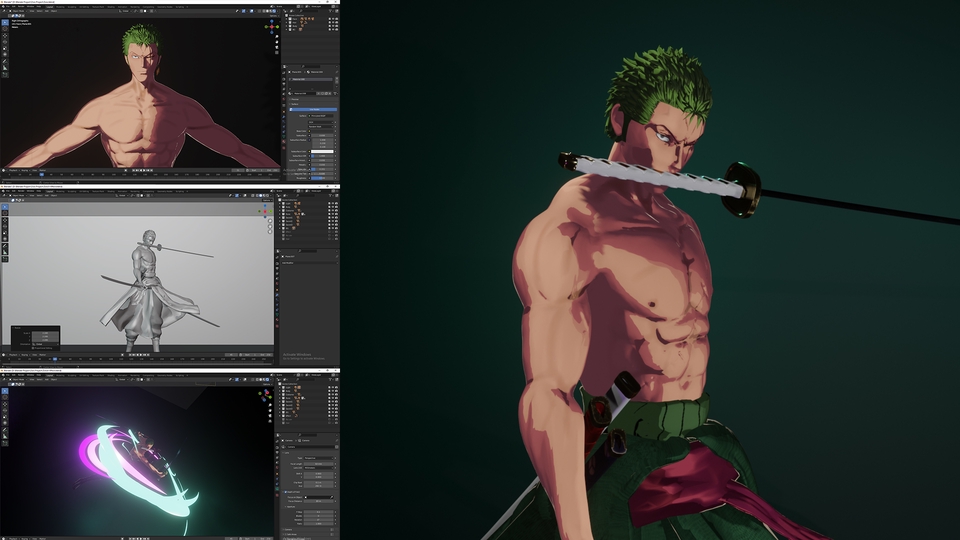Open Marker menu in top window timeline

point(42,170)
